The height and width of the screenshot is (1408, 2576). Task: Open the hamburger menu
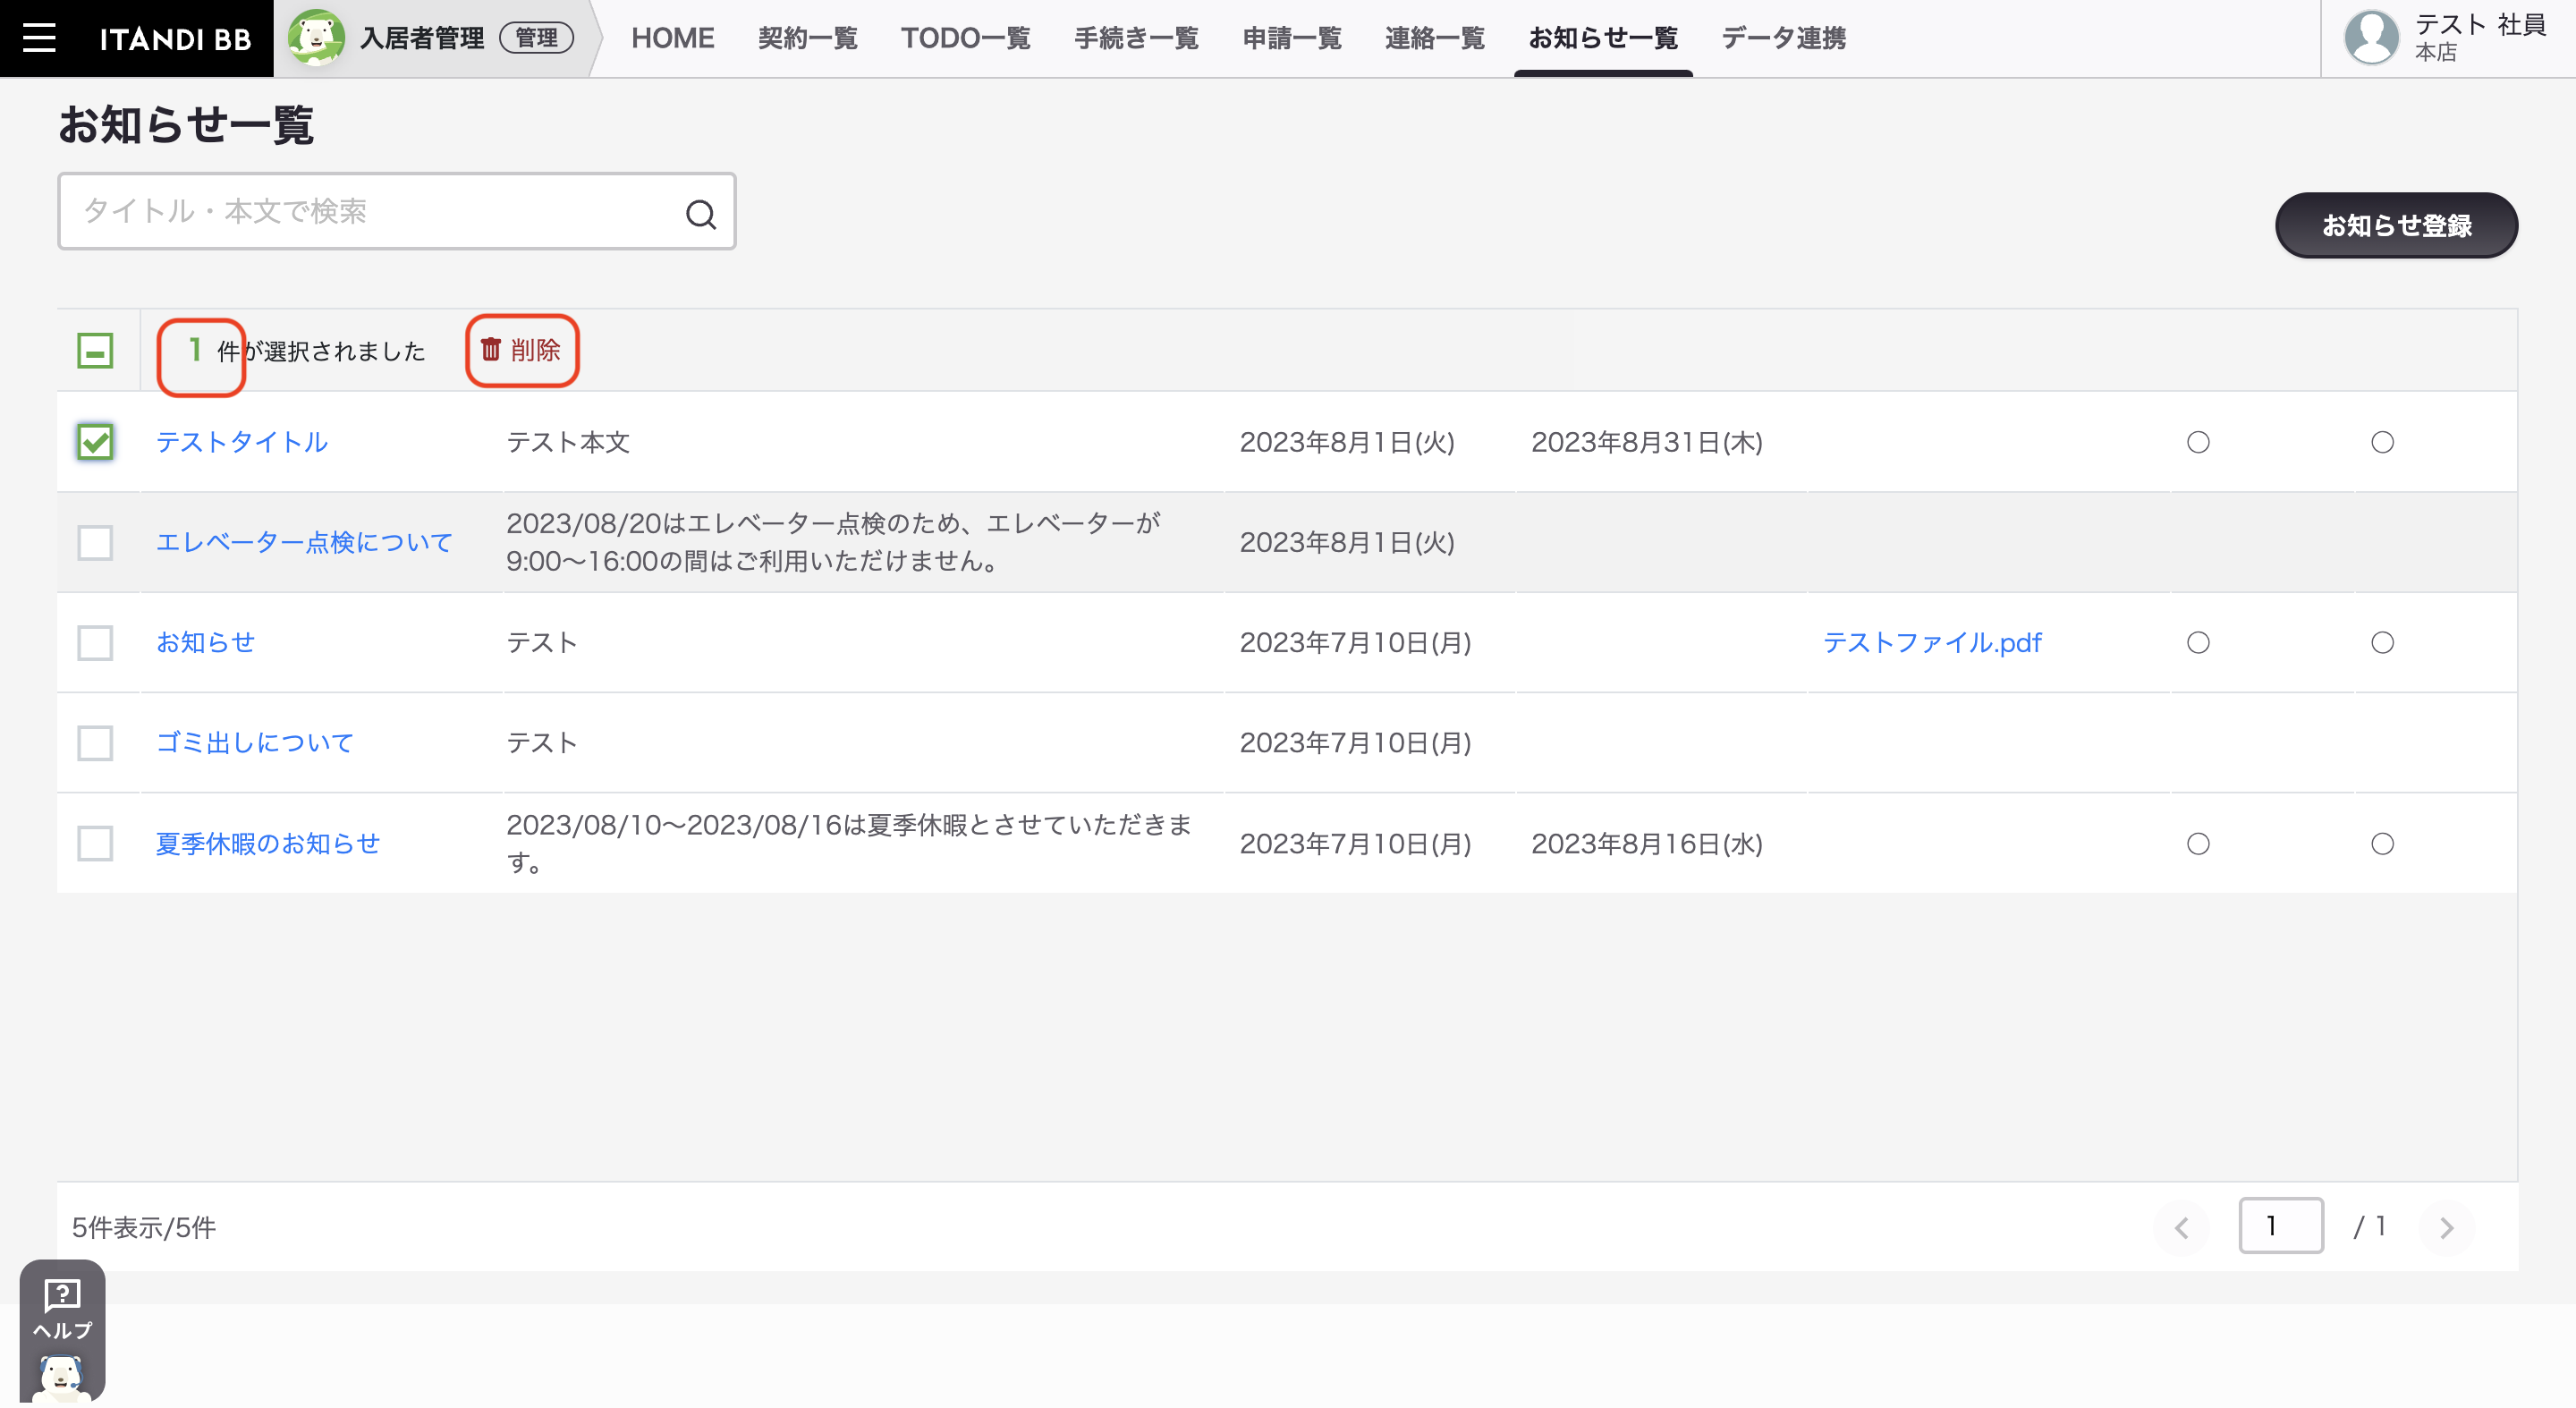coord(39,38)
